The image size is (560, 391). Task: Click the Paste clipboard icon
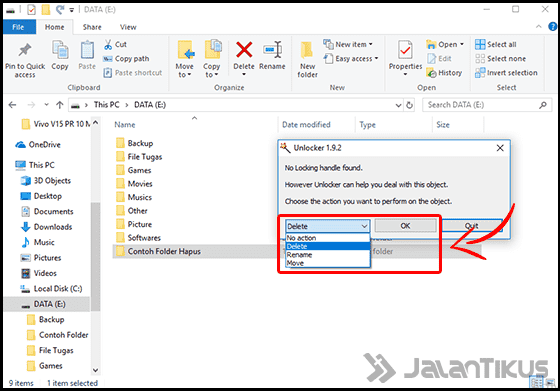point(87,50)
